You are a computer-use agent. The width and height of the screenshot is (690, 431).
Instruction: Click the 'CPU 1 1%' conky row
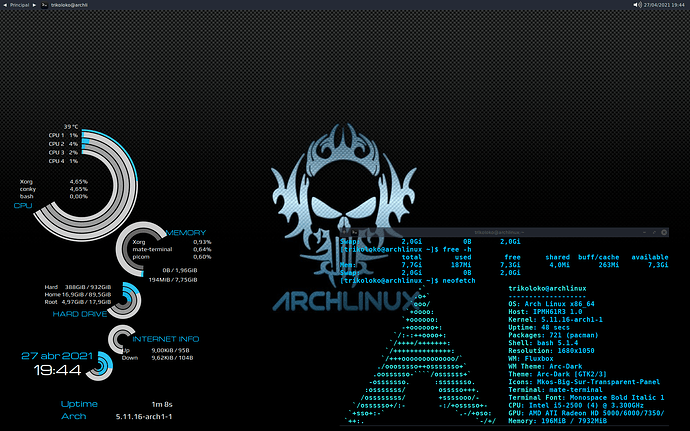click(x=63, y=136)
